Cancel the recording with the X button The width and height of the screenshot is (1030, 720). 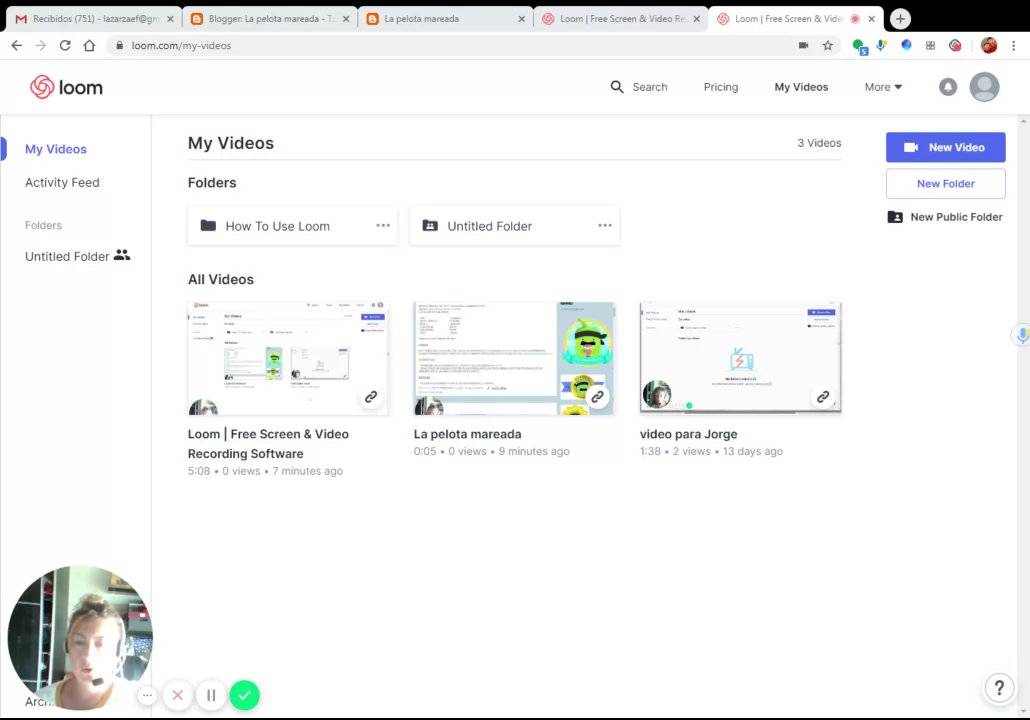pyautogui.click(x=177, y=695)
